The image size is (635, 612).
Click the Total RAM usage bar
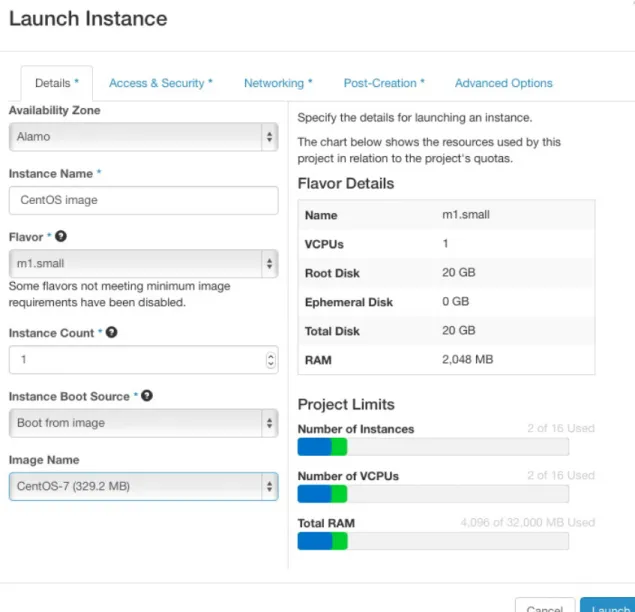click(433, 541)
